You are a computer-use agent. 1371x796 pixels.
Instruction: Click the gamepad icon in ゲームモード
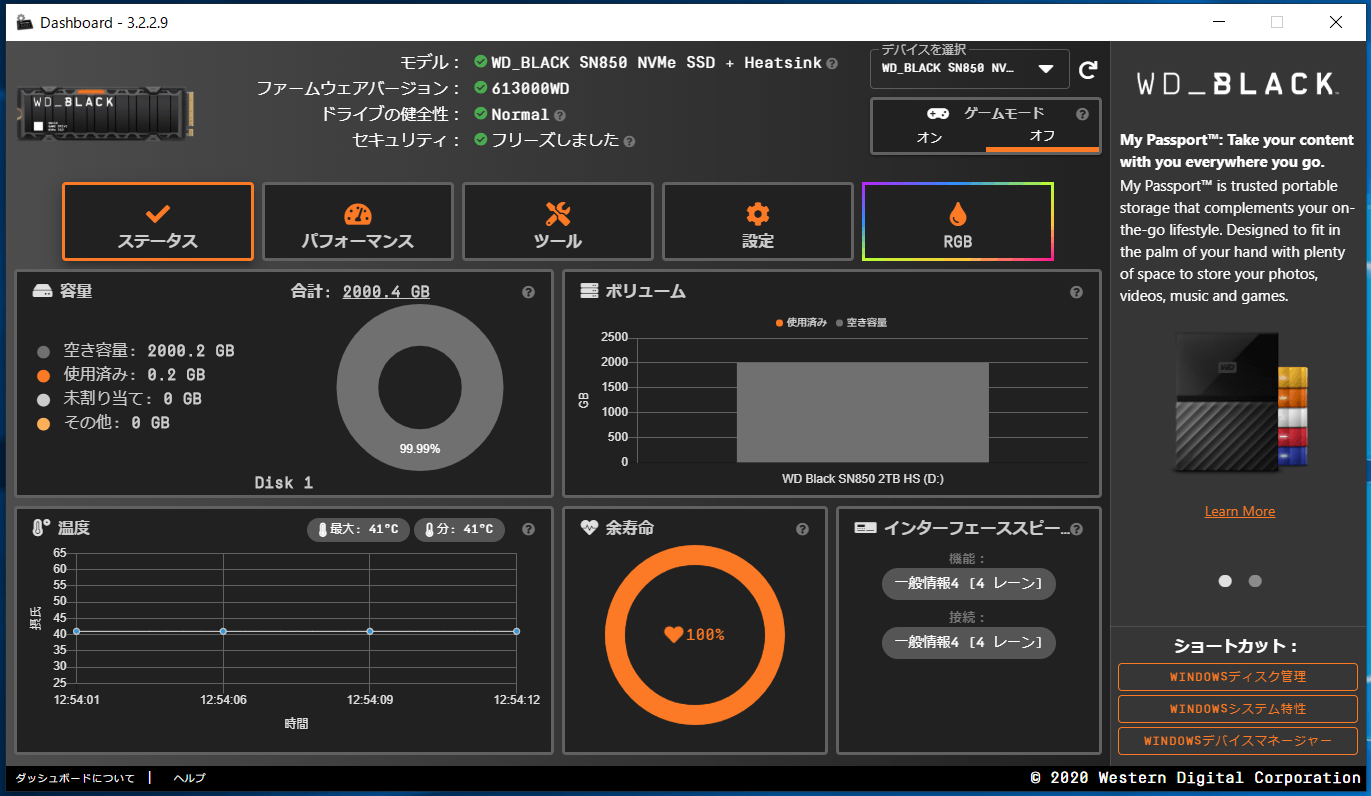pos(937,114)
